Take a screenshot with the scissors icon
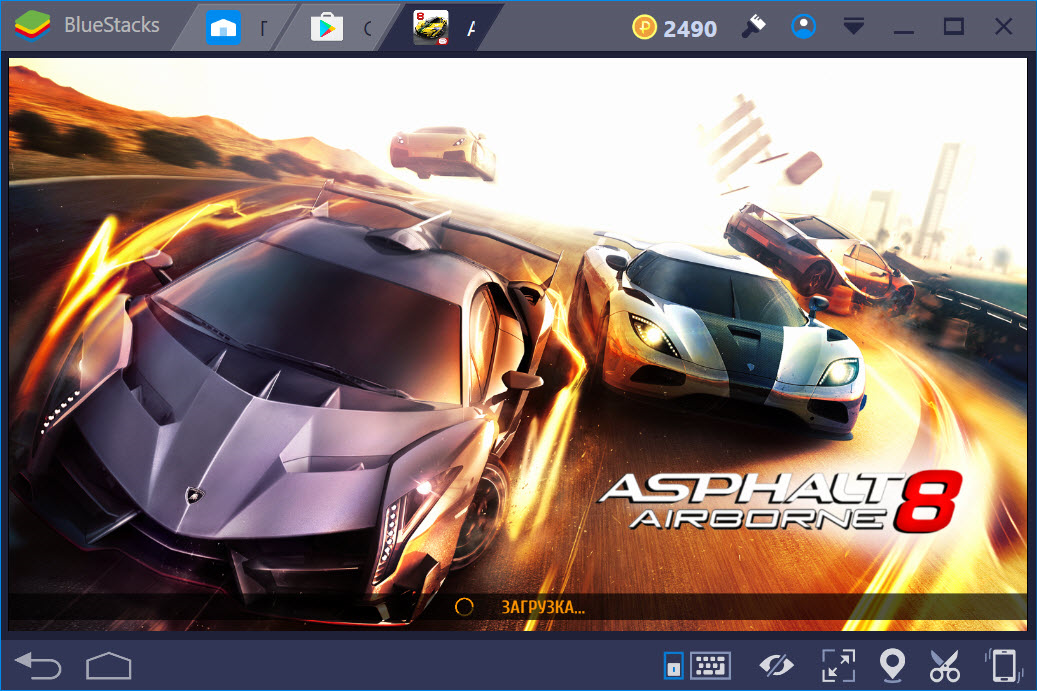1037x691 pixels. pos(944,665)
